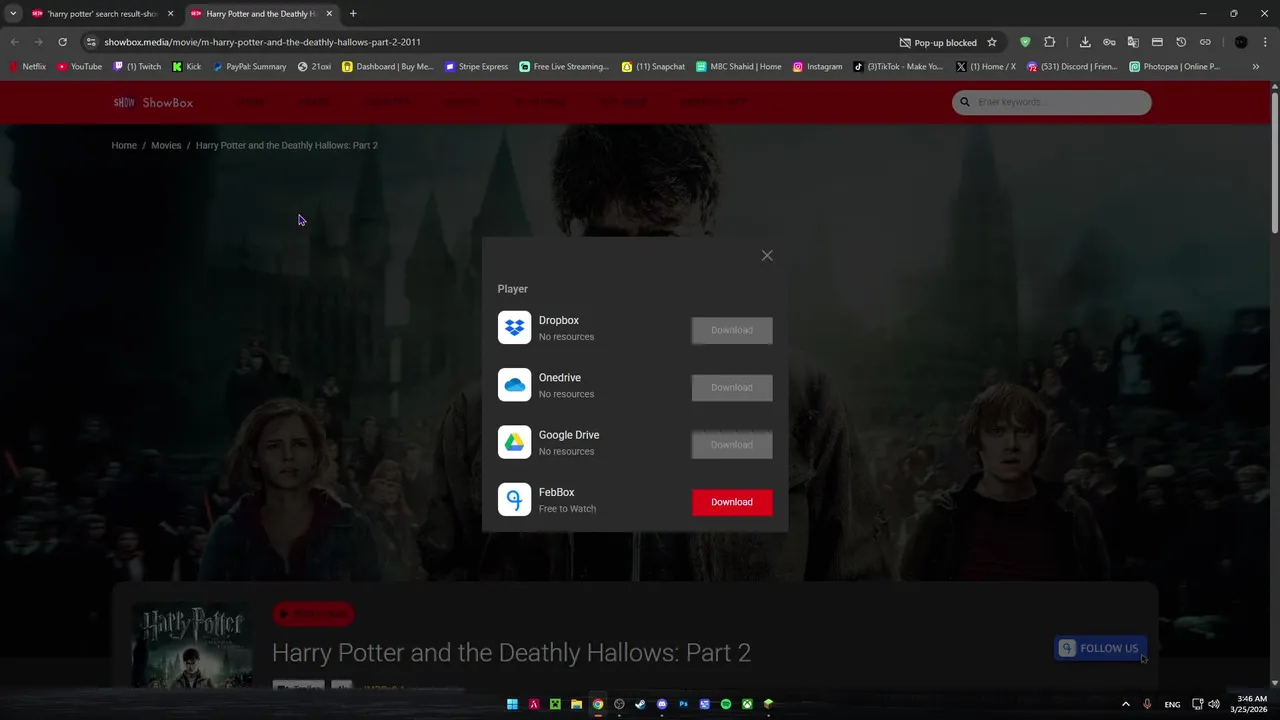Close the 'harry potter' search result tab
The image size is (1280, 720).
click(170, 14)
